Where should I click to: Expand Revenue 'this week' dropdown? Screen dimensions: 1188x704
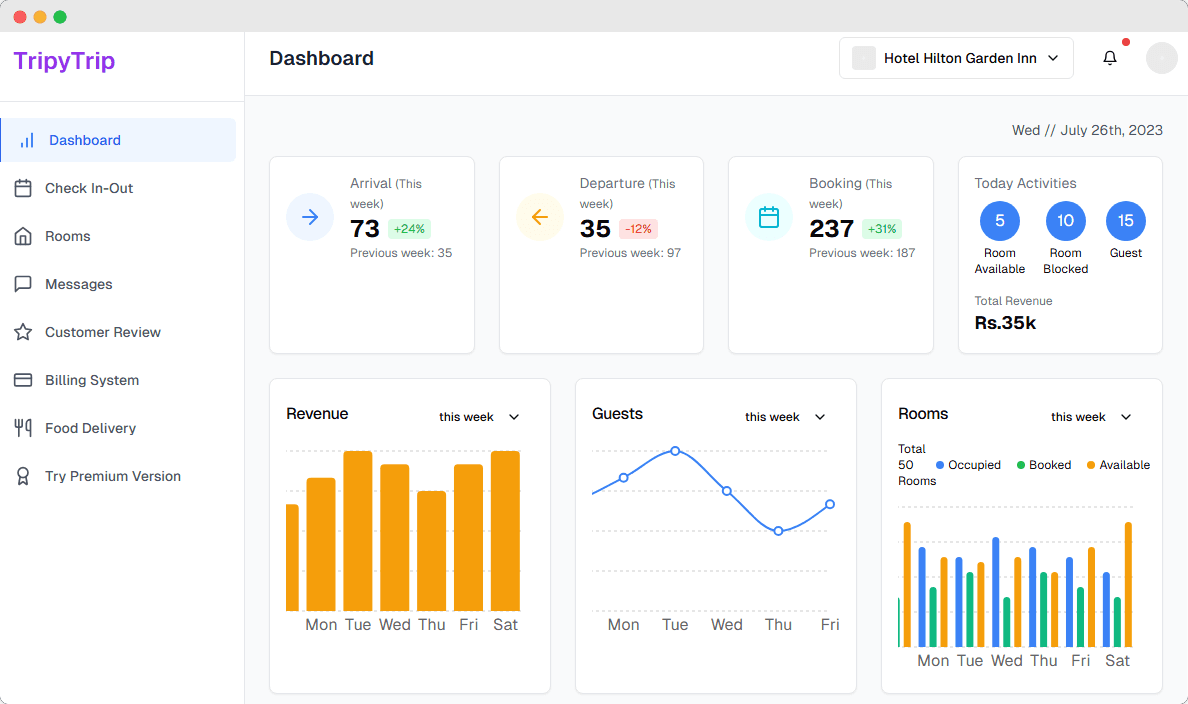480,417
